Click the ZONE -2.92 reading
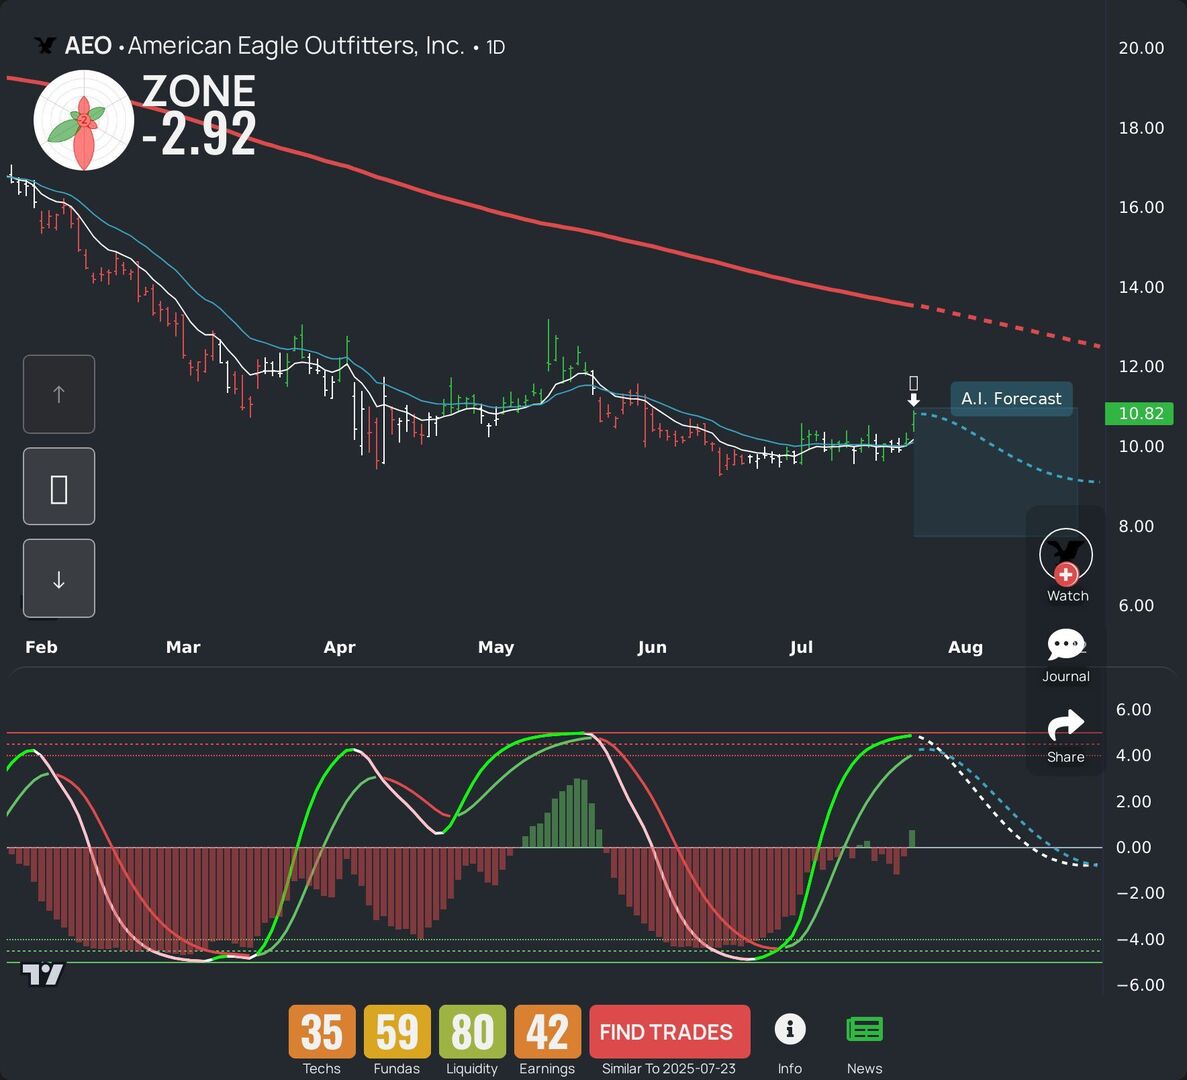This screenshot has height=1080, width=1187. [199, 114]
